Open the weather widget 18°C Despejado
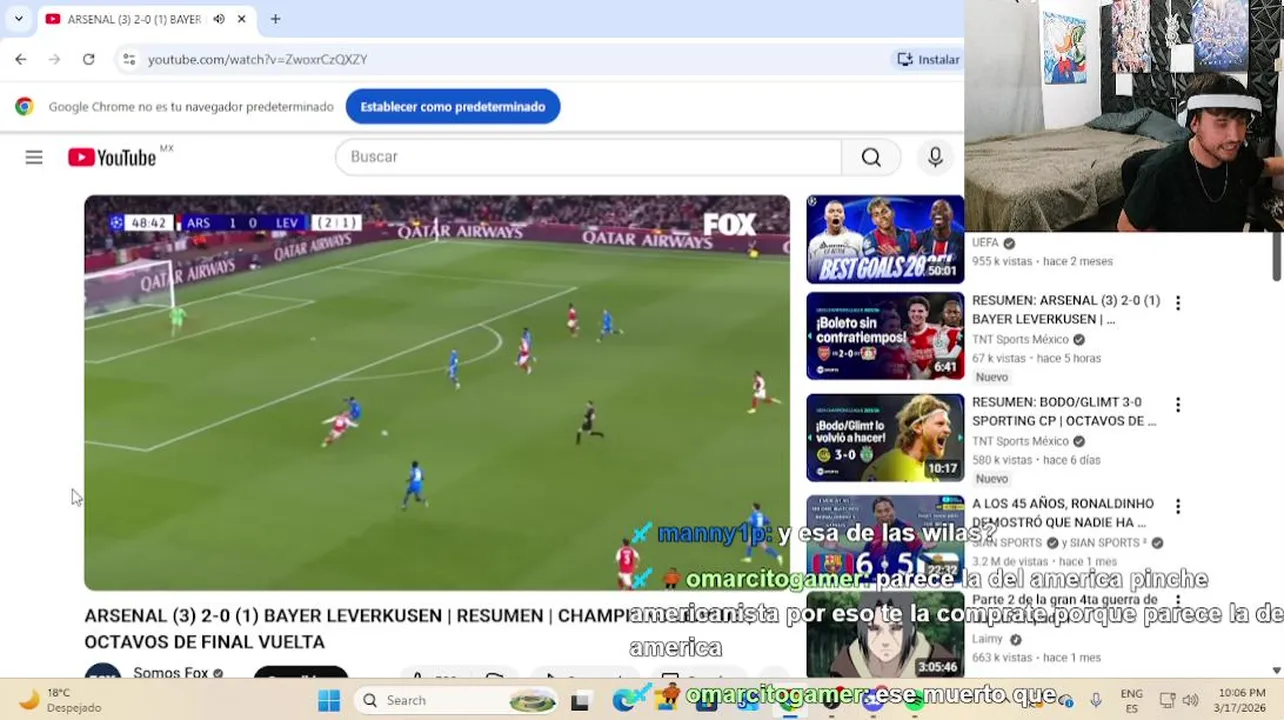 click(60, 700)
